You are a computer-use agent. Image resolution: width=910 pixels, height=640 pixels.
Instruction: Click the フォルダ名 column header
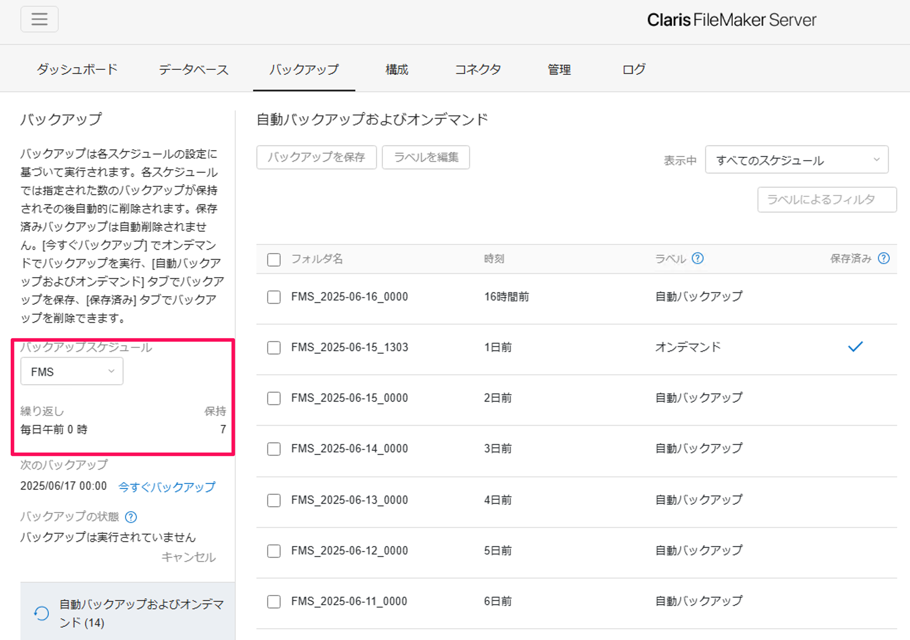tap(317, 259)
